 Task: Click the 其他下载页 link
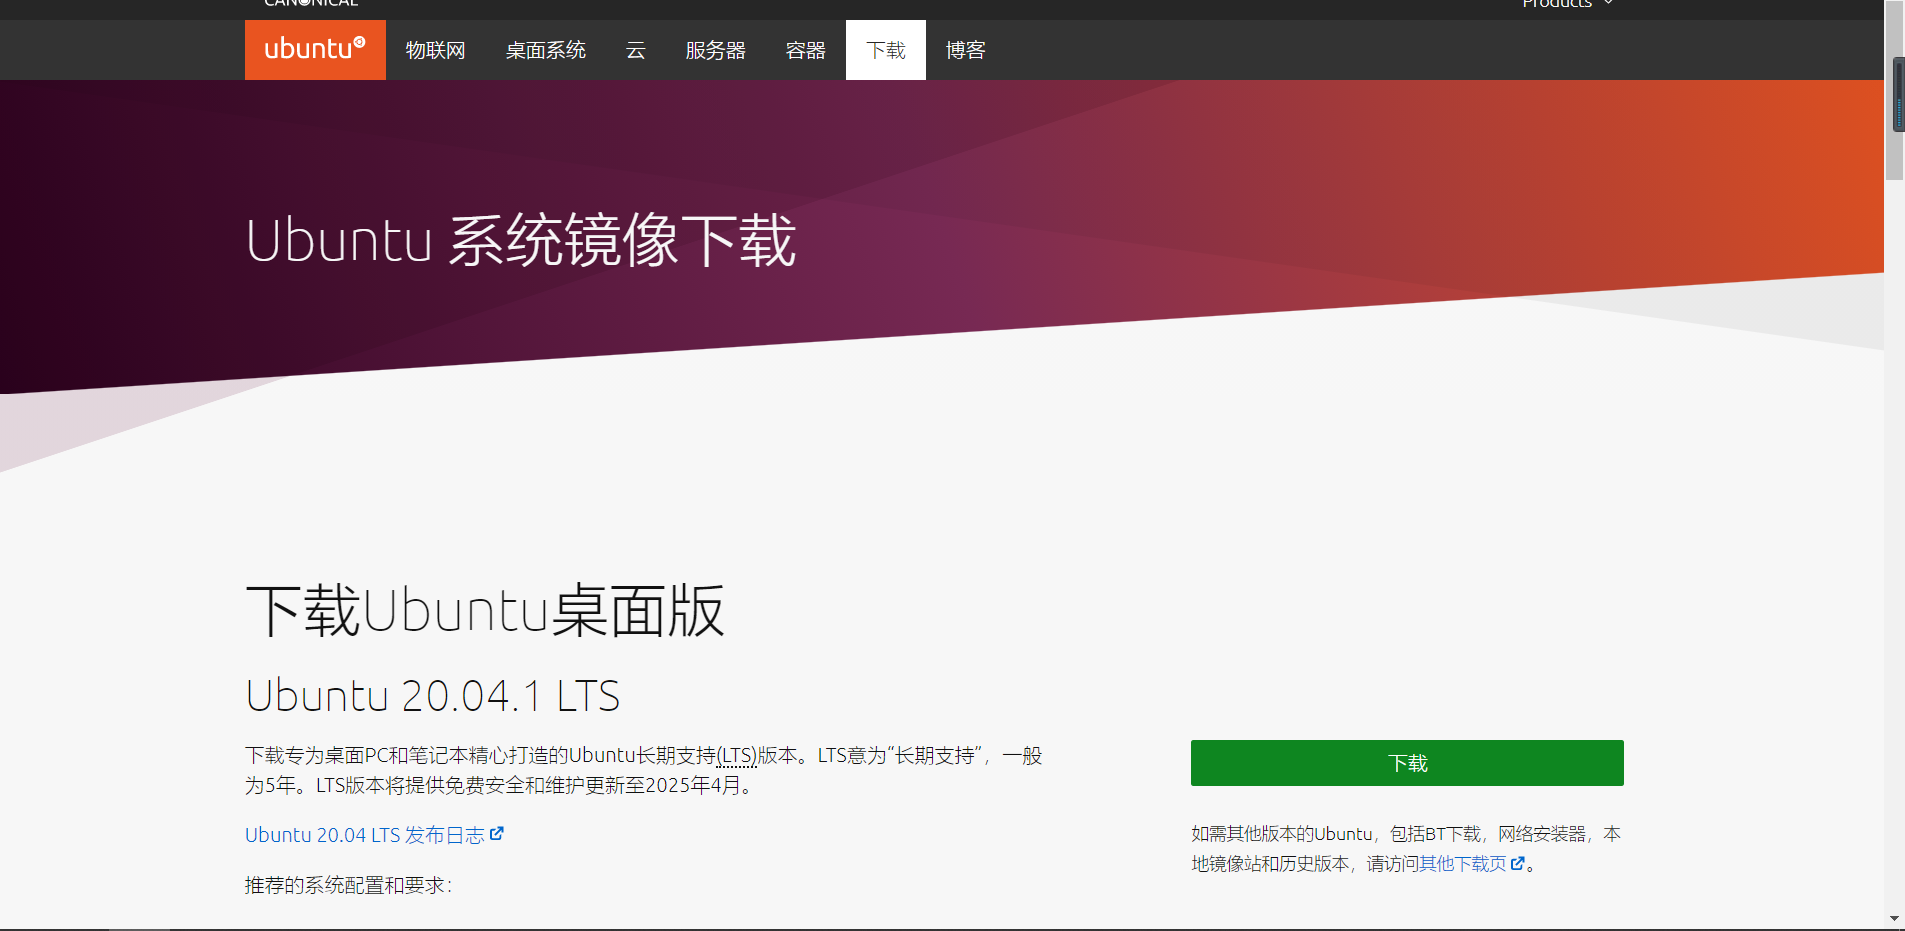1463,863
